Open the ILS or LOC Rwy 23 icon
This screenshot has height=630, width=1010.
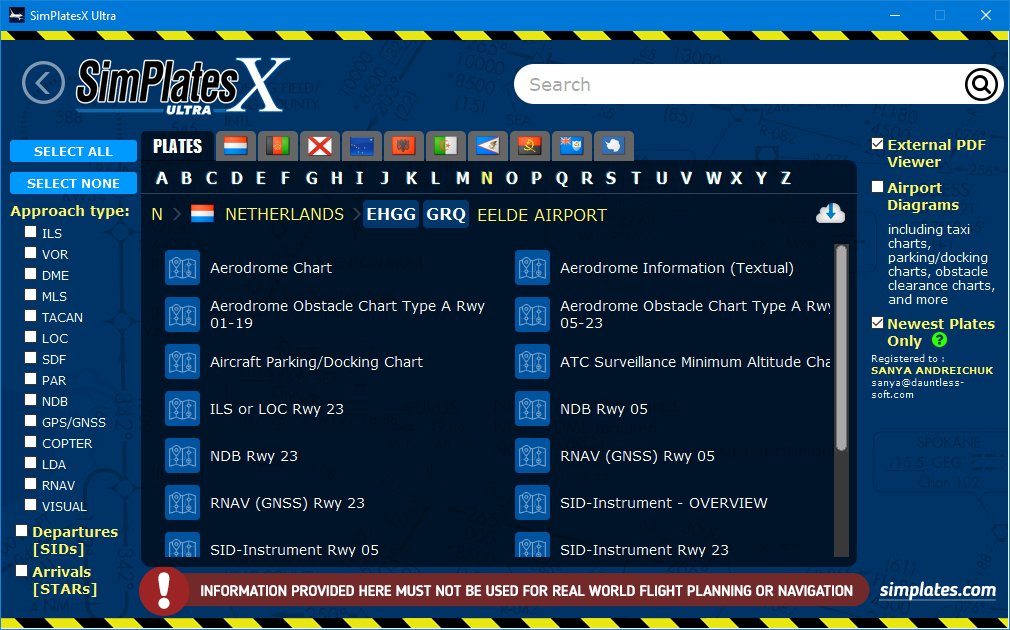(182, 408)
